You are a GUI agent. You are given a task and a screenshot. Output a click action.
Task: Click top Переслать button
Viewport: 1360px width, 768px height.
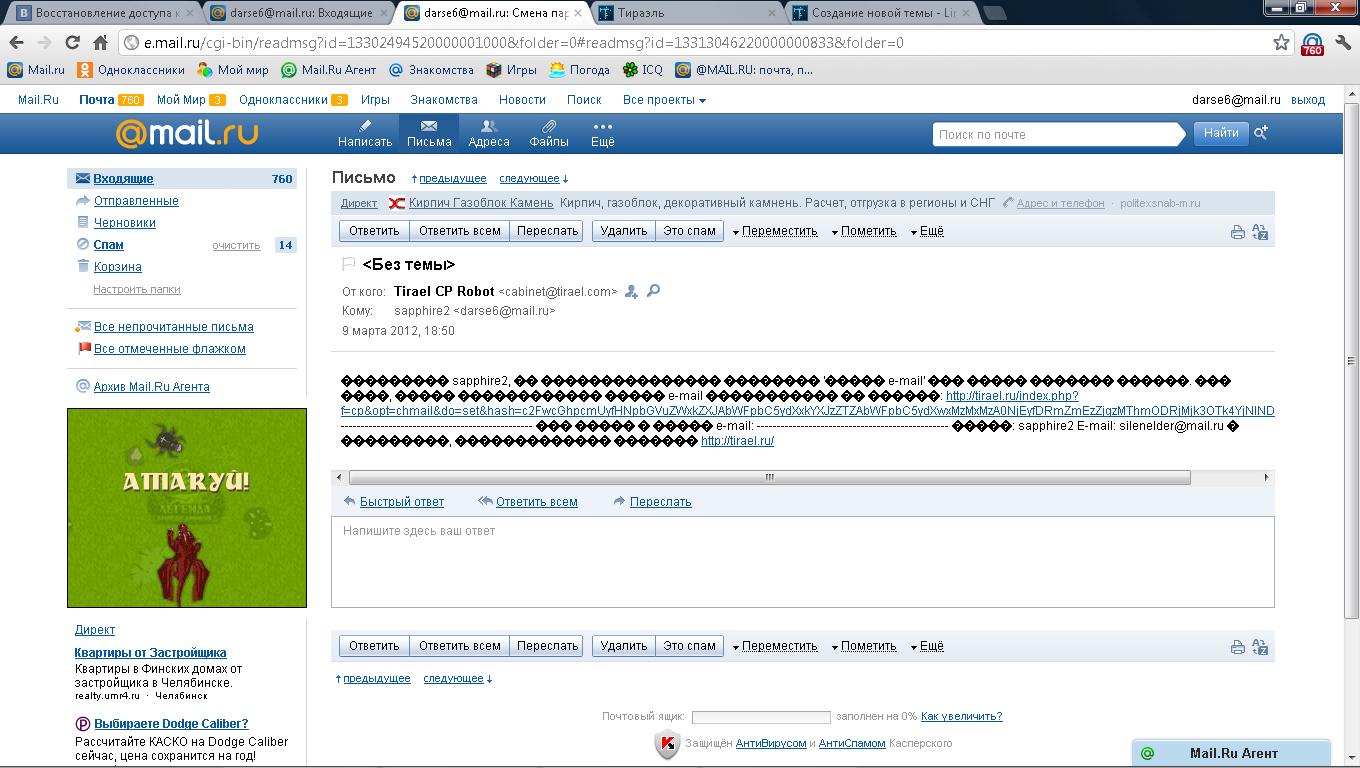click(547, 231)
